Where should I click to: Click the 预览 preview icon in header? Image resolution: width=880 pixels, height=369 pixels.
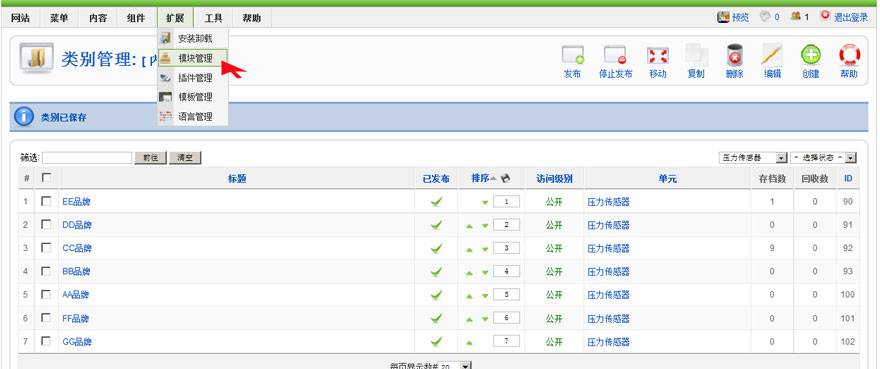coord(723,17)
